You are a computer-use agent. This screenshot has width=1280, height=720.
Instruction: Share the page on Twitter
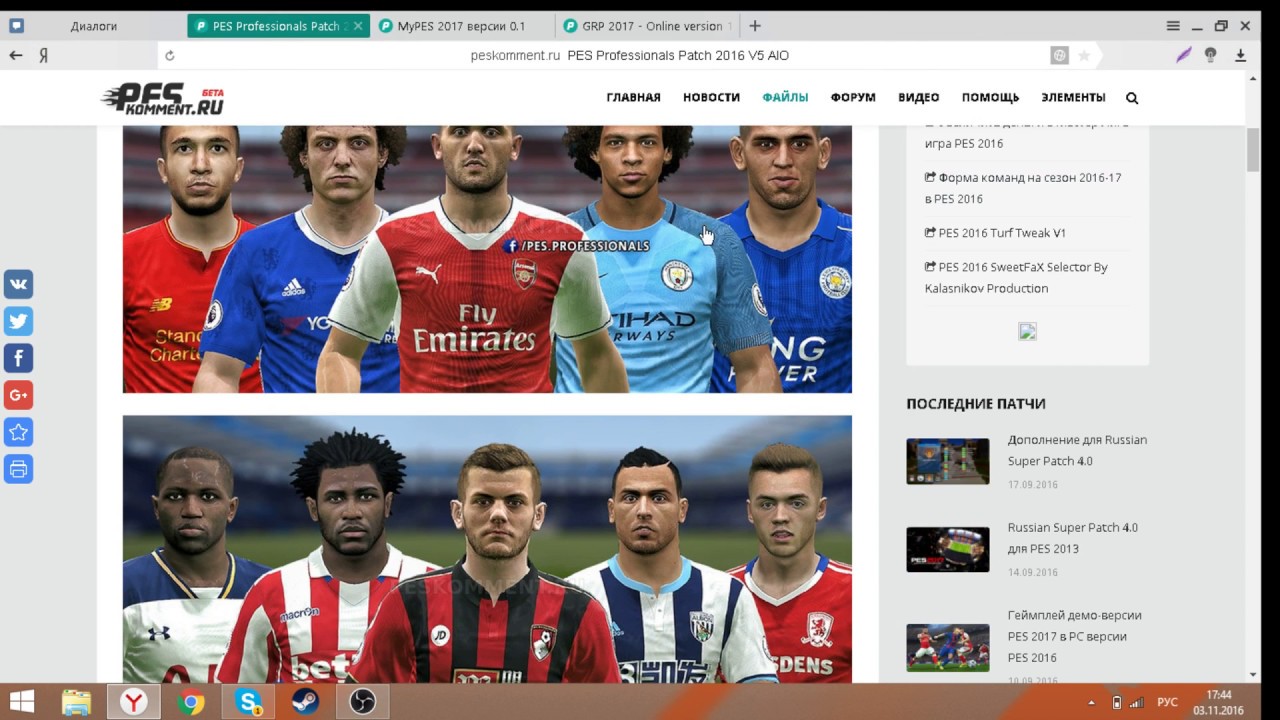(18, 321)
